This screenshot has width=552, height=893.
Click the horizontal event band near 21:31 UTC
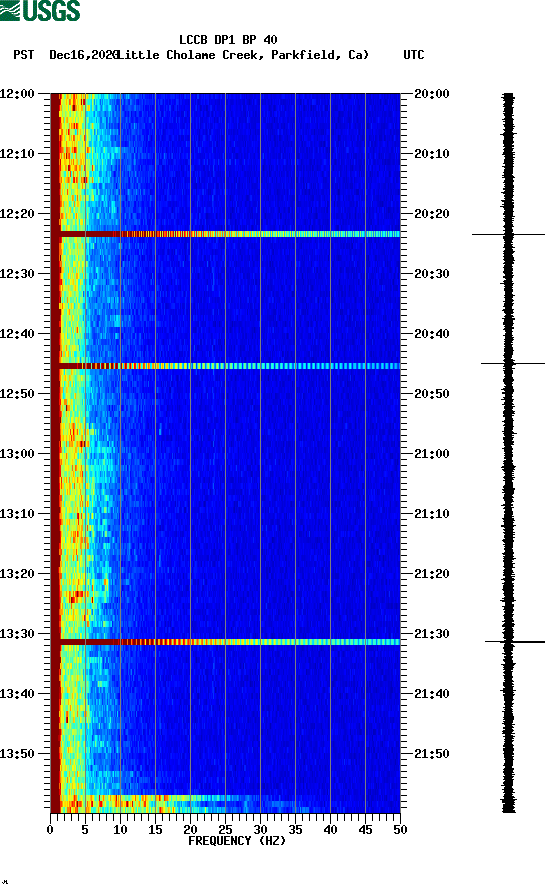226,642
